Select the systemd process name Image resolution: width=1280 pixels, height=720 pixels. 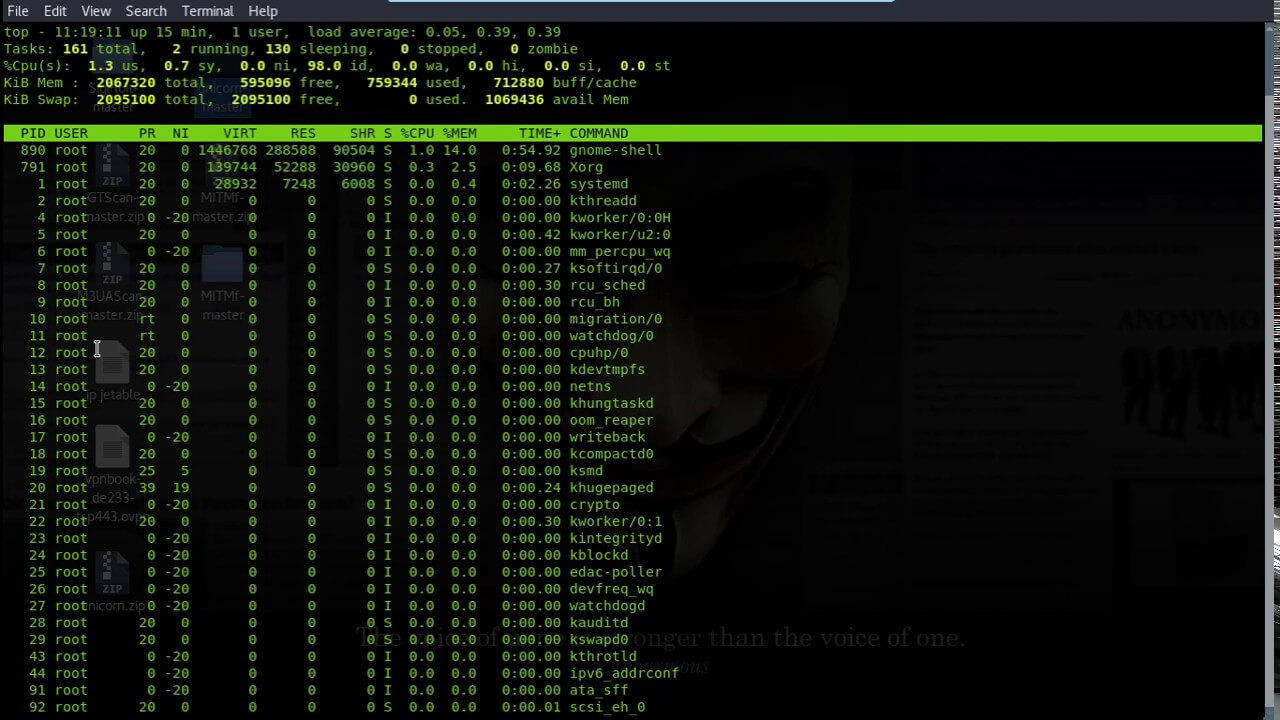[599, 184]
